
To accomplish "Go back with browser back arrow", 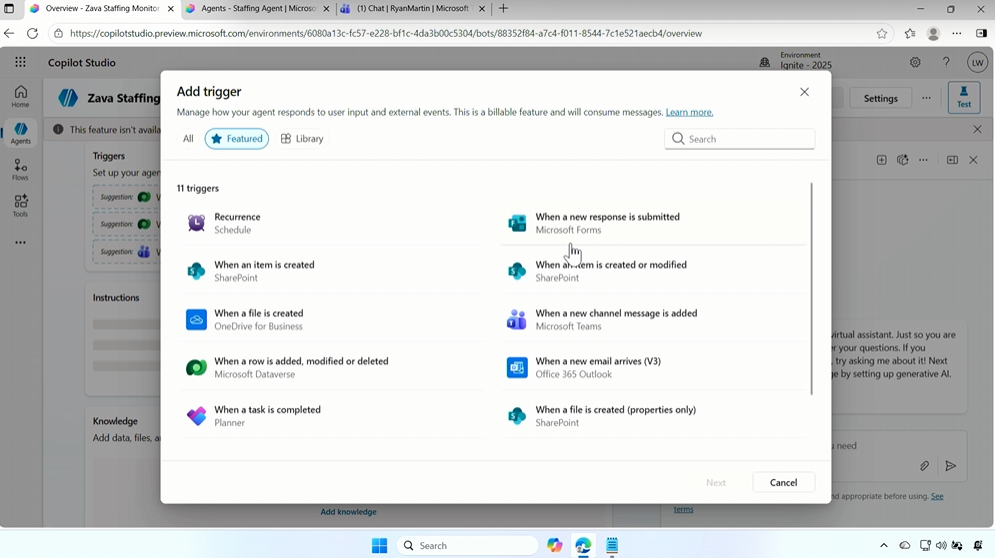I will (9, 34).
